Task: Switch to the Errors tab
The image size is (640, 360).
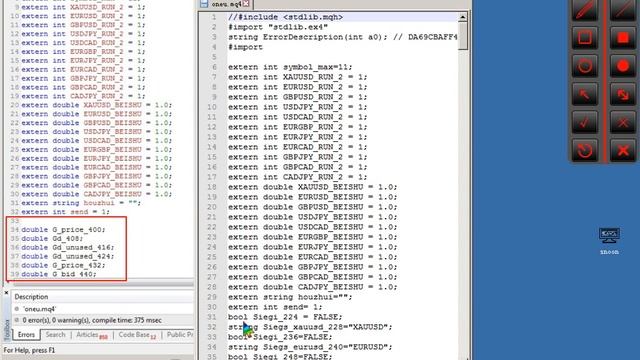Action: (26, 335)
